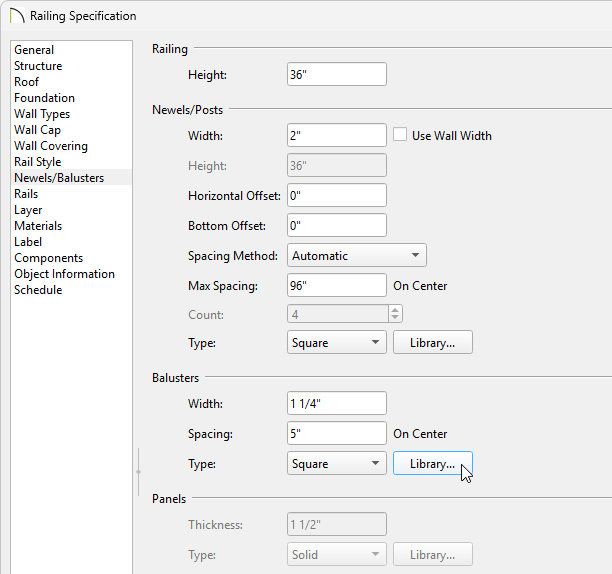The width and height of the screenshot is (612, 574).
Task: Click the Newels/Posts Width field
Action: coord(337,135)
